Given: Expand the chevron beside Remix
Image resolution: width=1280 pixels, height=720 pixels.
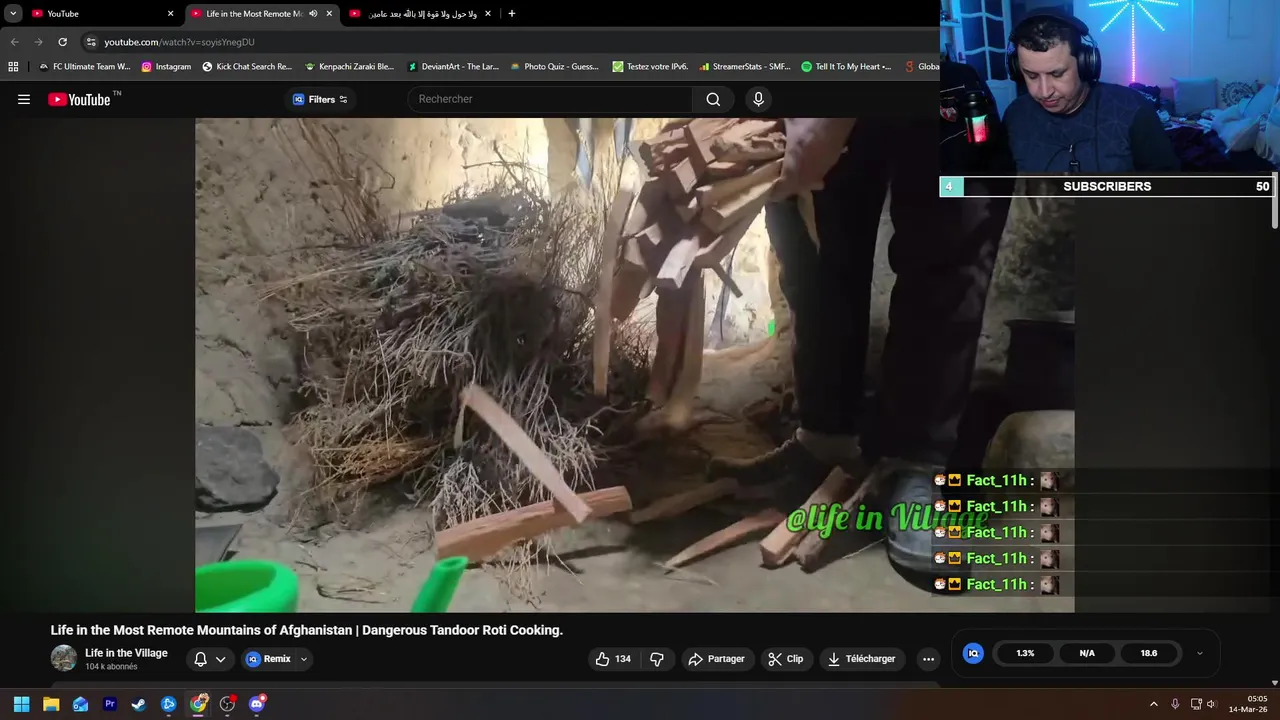Looking at the screenshot, I should 303,659.
